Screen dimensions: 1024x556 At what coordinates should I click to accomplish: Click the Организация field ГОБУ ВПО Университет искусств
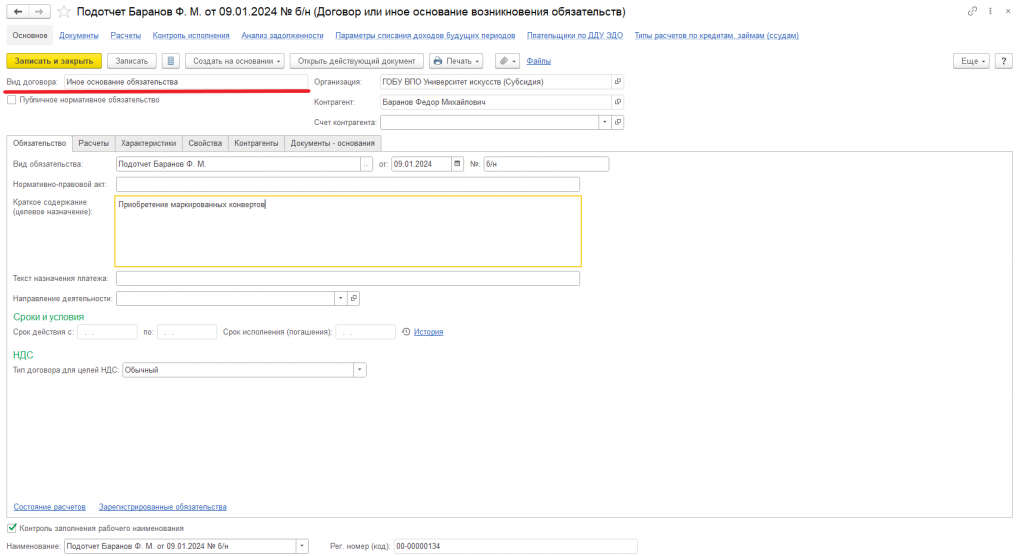pos(495,82)
